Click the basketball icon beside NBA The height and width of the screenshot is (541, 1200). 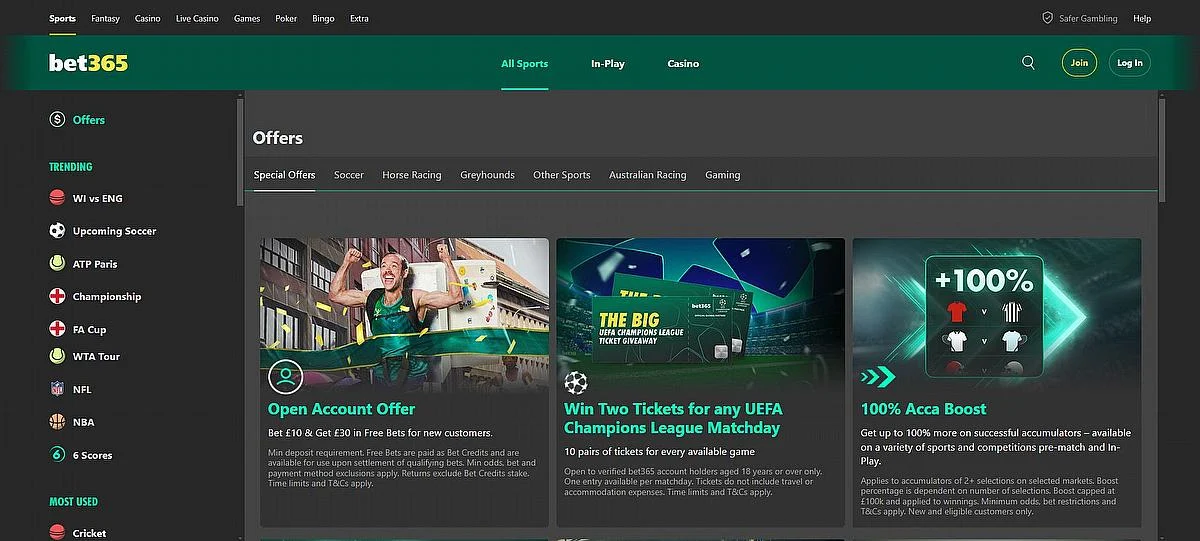tap(57, 422)
